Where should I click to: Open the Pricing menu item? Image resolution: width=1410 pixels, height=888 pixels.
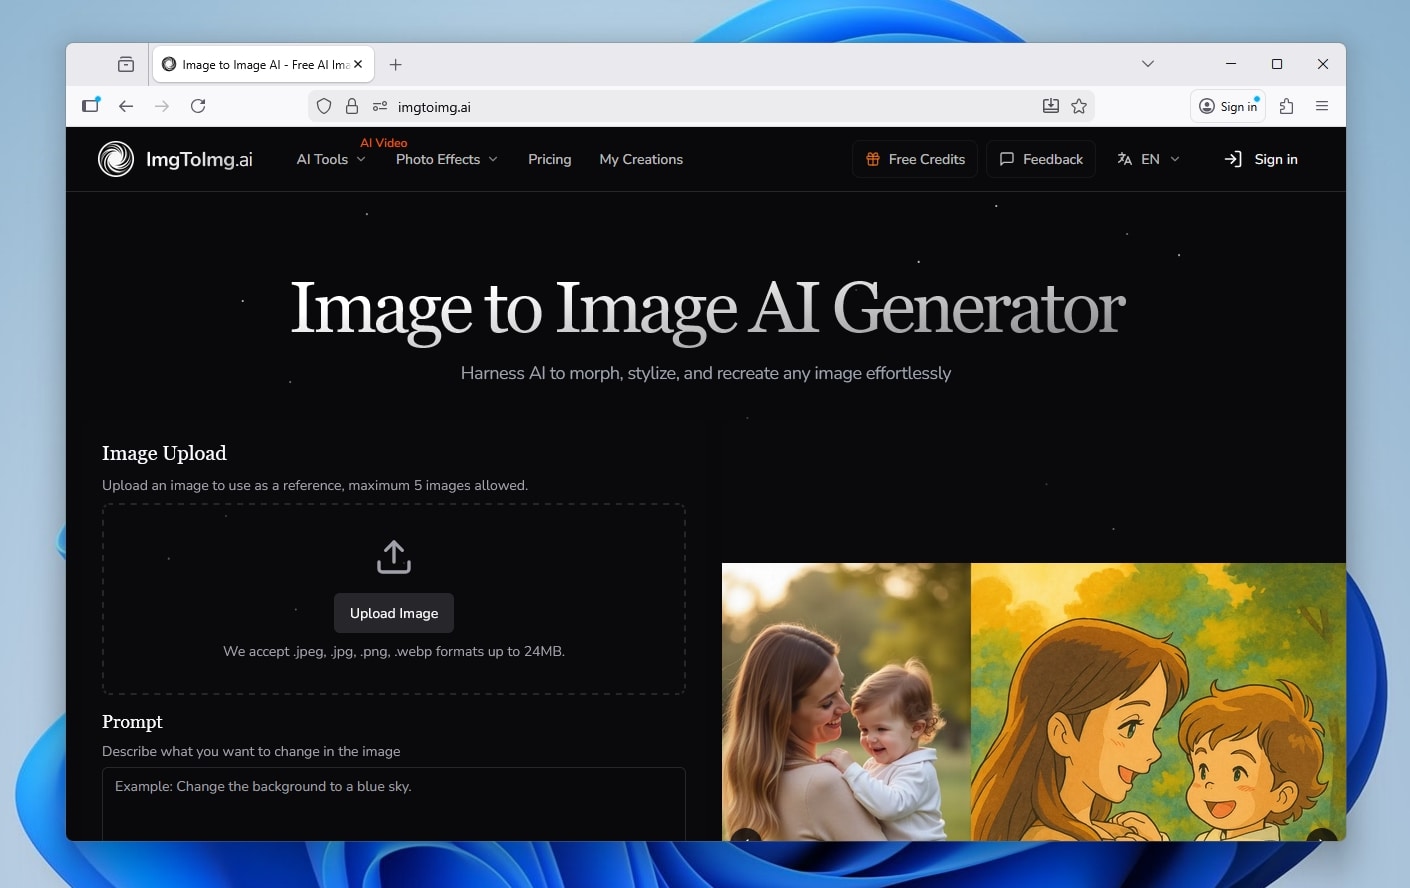coord(549,159)
